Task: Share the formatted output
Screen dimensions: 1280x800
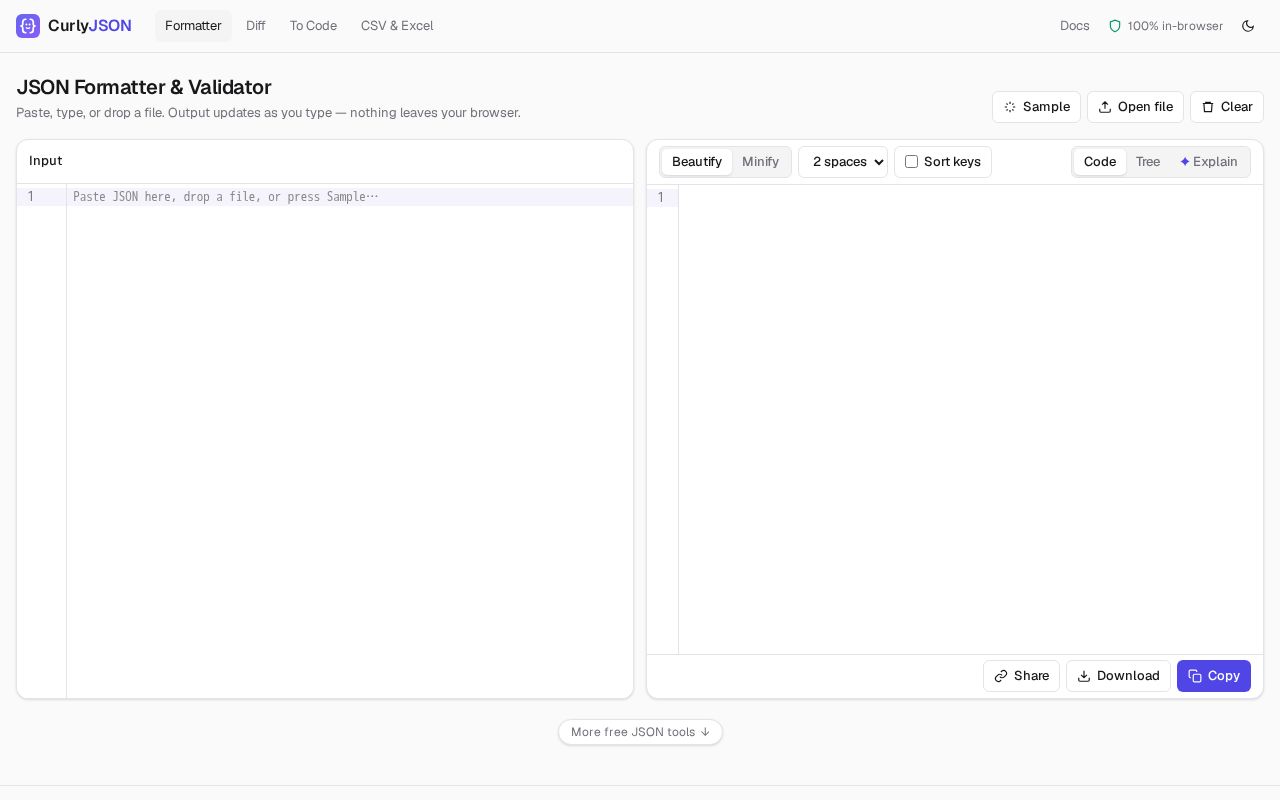Action: click(1021, 676)
